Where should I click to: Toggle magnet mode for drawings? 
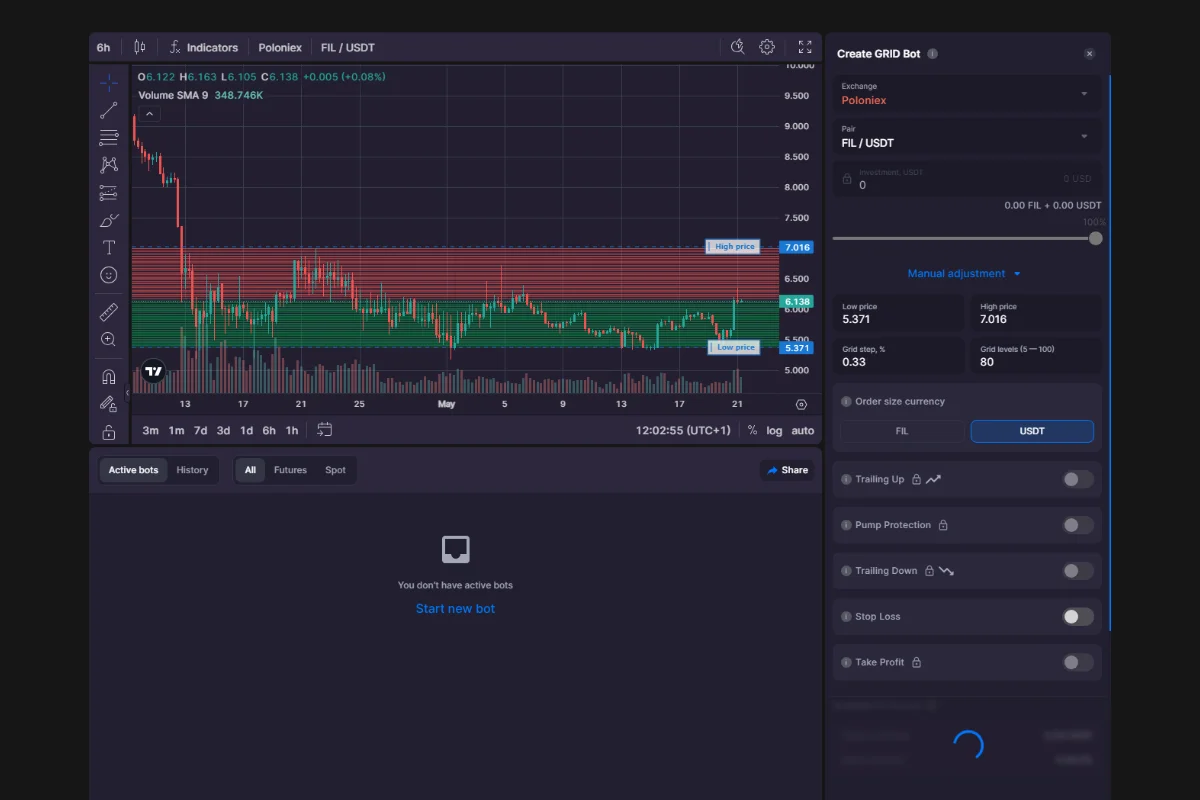pos(108,375)
